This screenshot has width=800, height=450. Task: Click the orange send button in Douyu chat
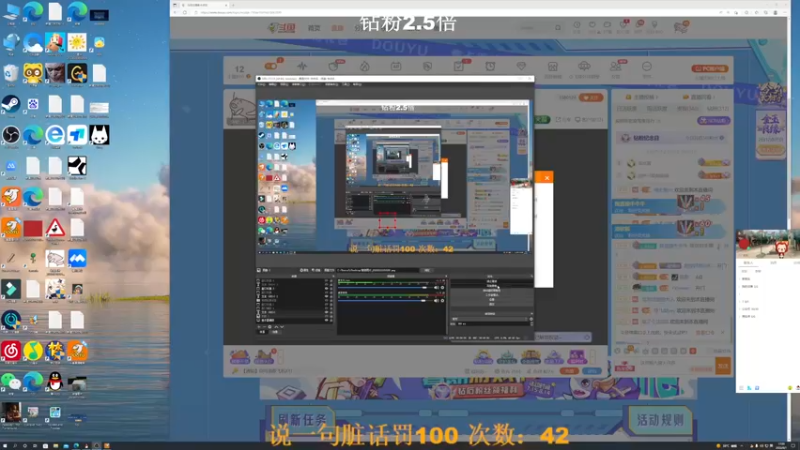point(723,365)
